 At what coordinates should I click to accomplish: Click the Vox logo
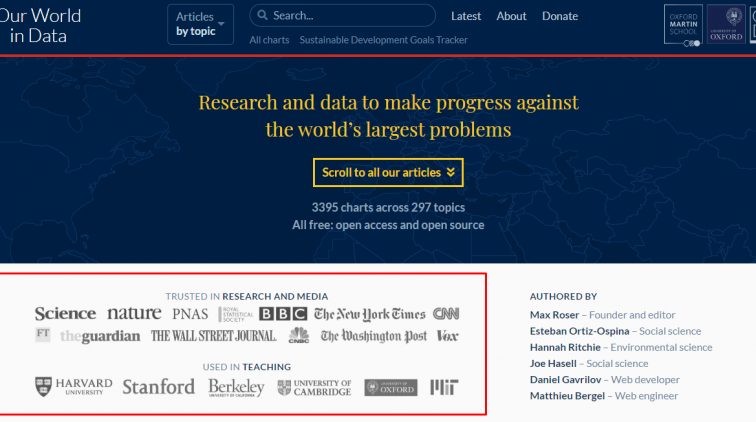tap(447, 336)
